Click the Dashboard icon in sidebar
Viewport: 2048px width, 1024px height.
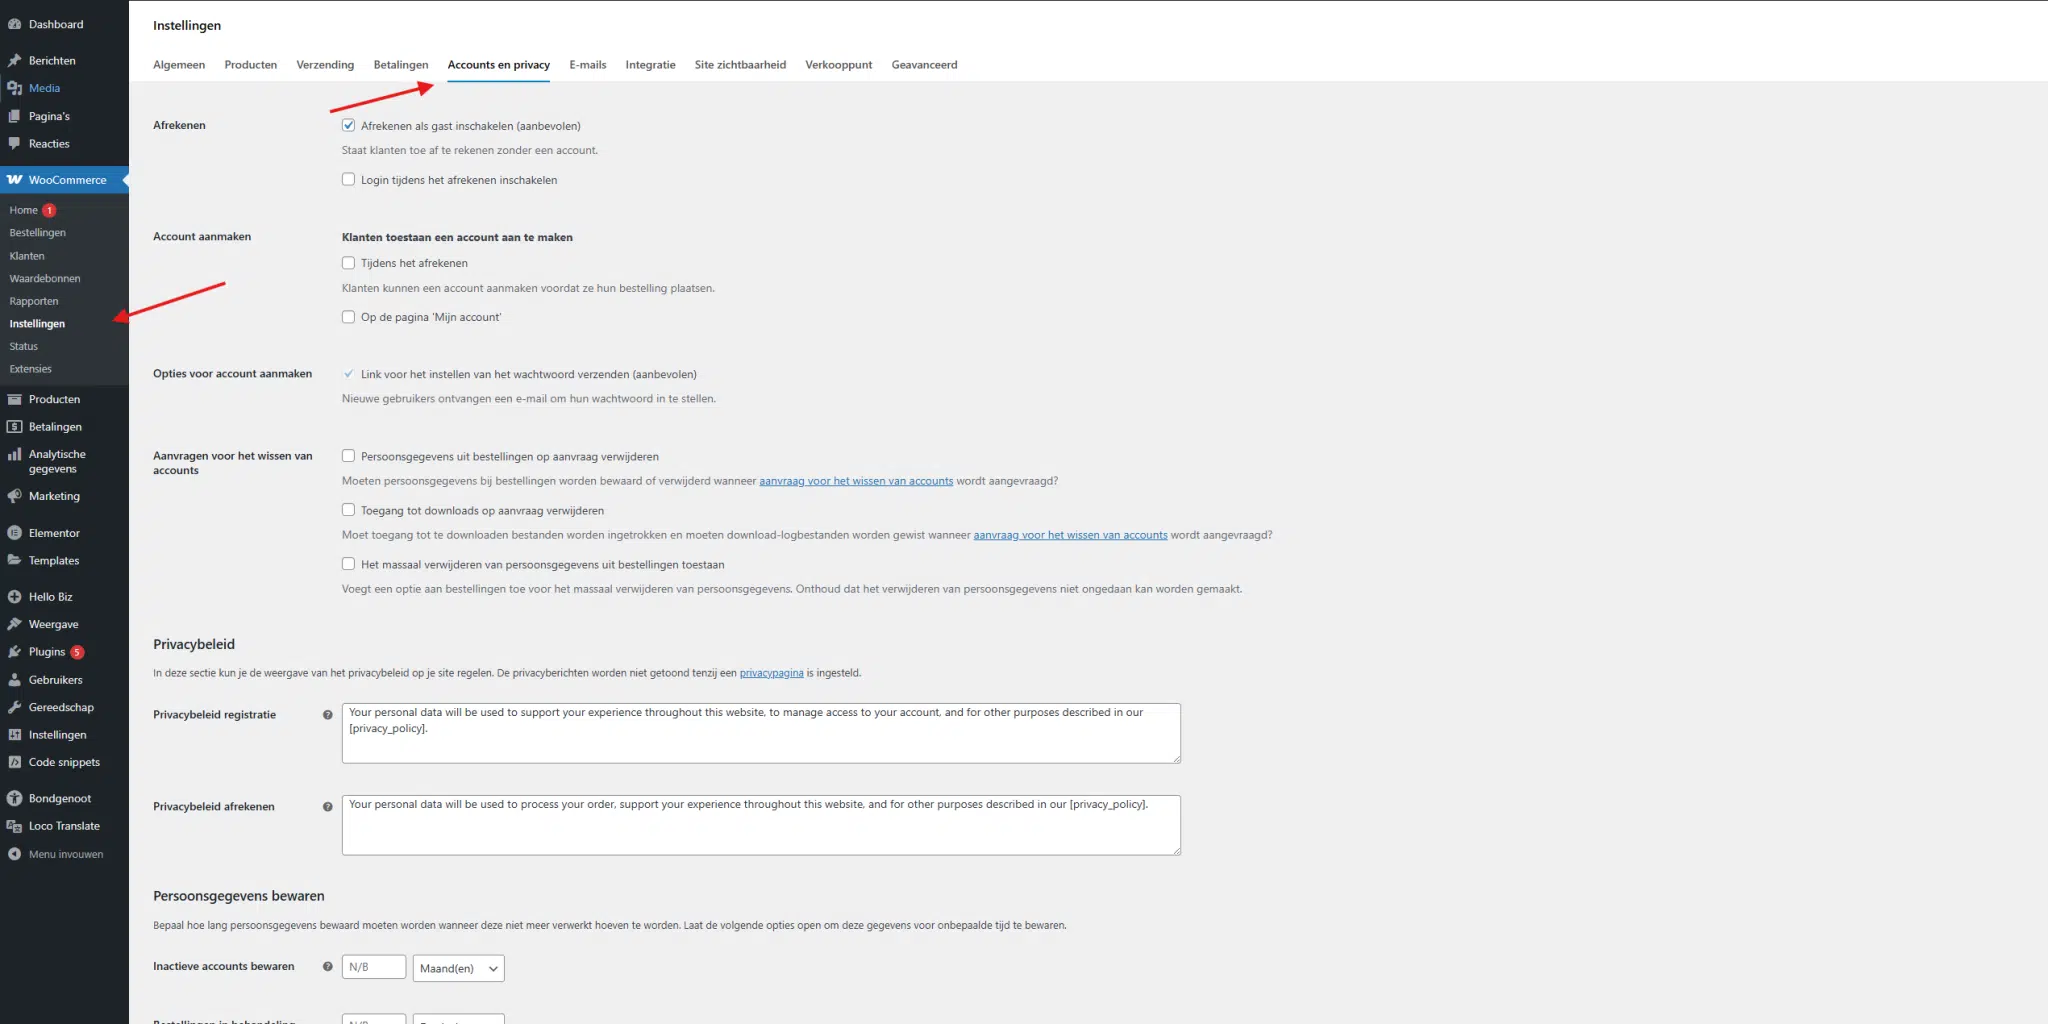coord(15,24)
